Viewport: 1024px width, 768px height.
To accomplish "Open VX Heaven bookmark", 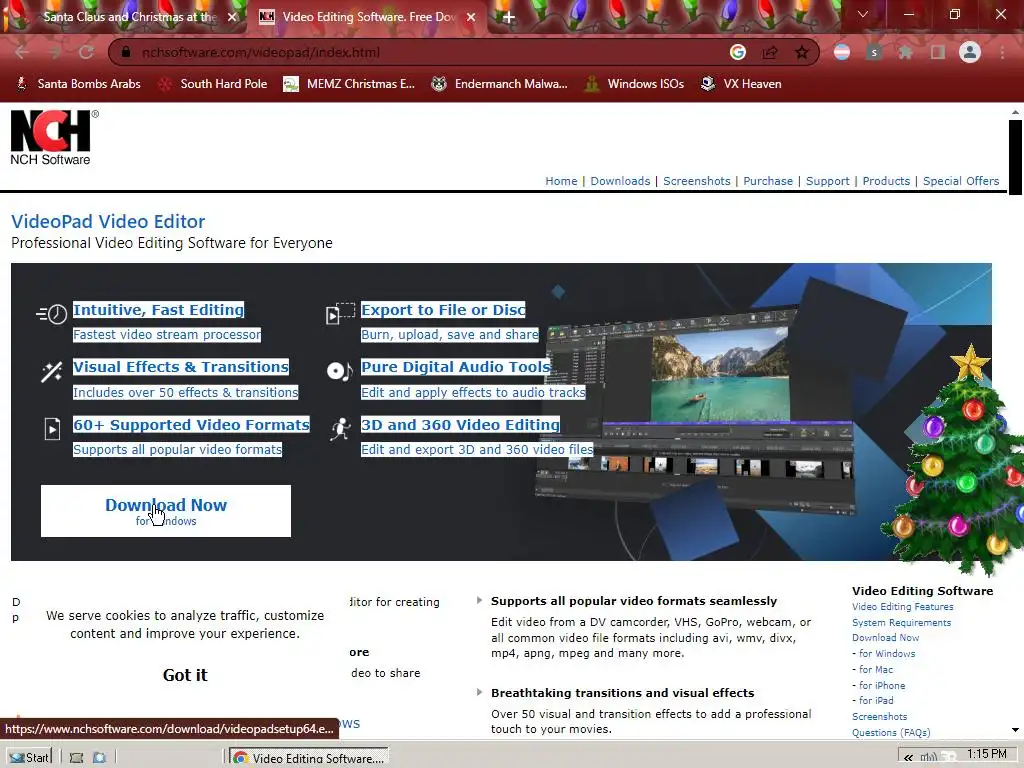I will click(x=741, y=84).
